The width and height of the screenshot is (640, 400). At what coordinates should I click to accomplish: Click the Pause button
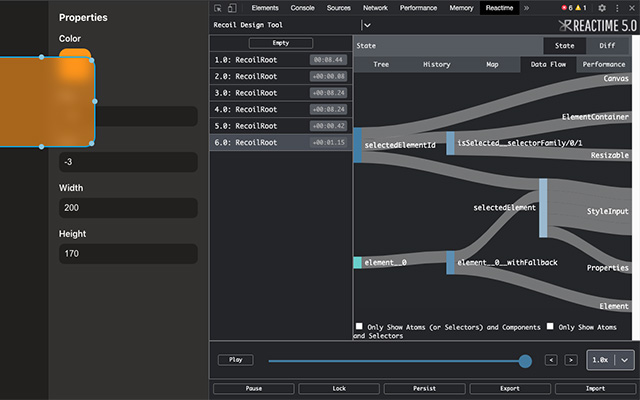253,389
